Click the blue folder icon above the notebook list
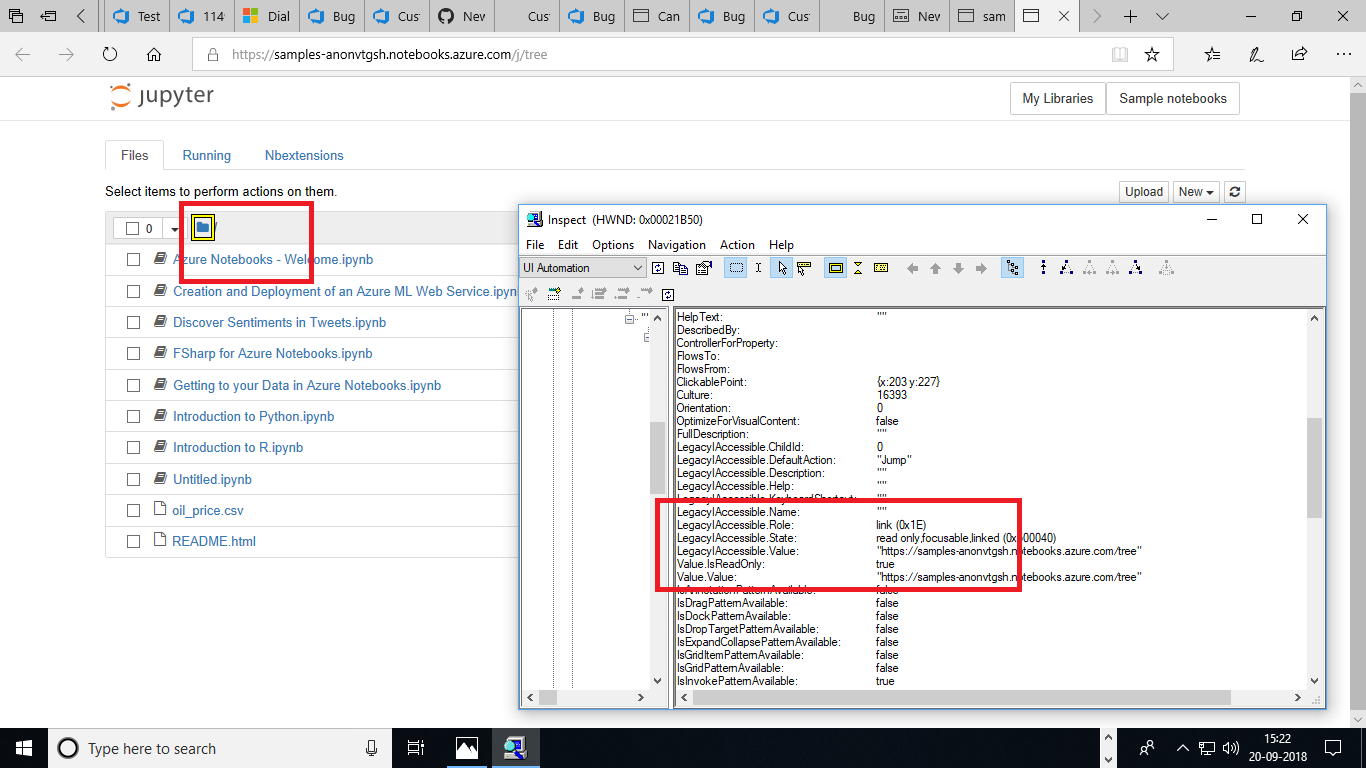 coord(203,227)
